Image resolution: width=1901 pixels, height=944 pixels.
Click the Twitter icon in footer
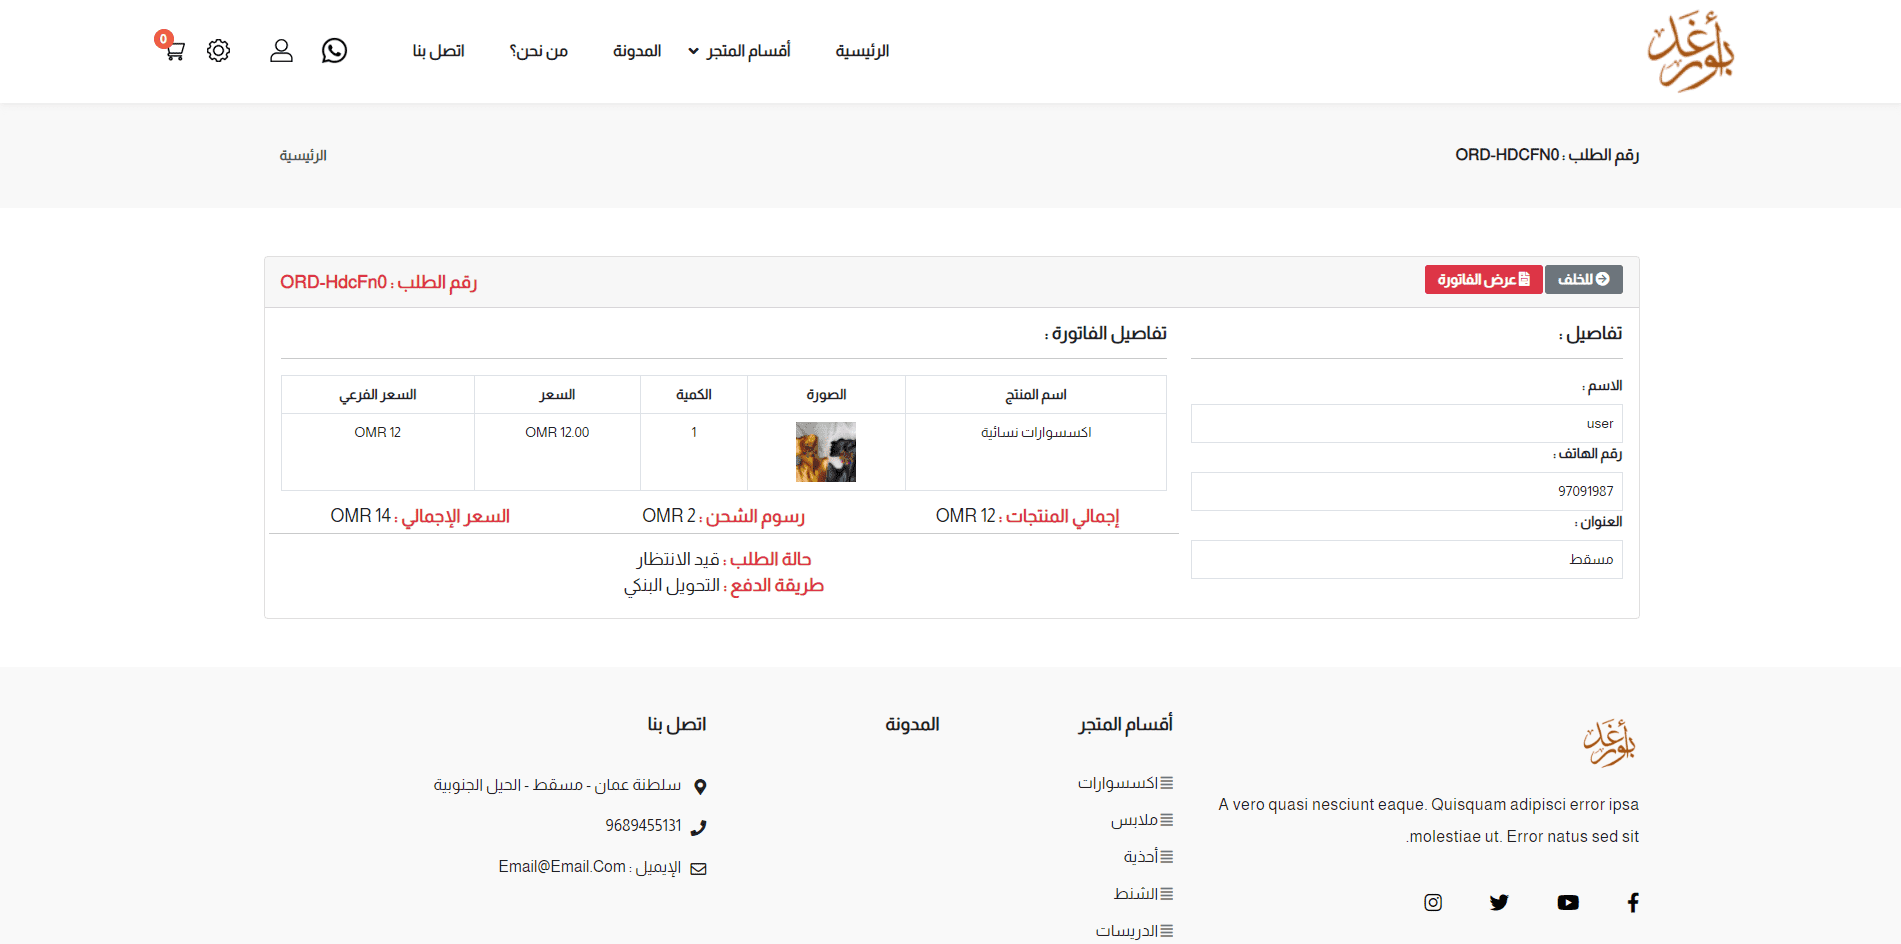click(x=1498, y=902)
